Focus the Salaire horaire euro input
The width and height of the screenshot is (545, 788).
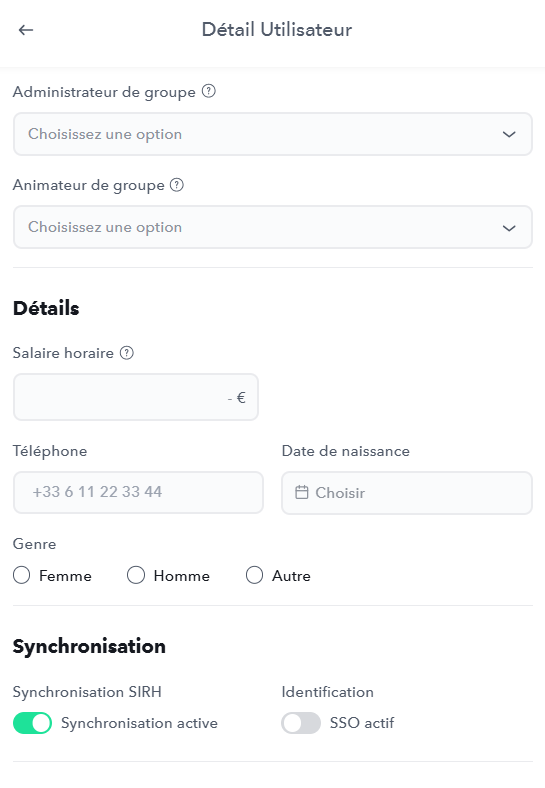click(136, 397)
